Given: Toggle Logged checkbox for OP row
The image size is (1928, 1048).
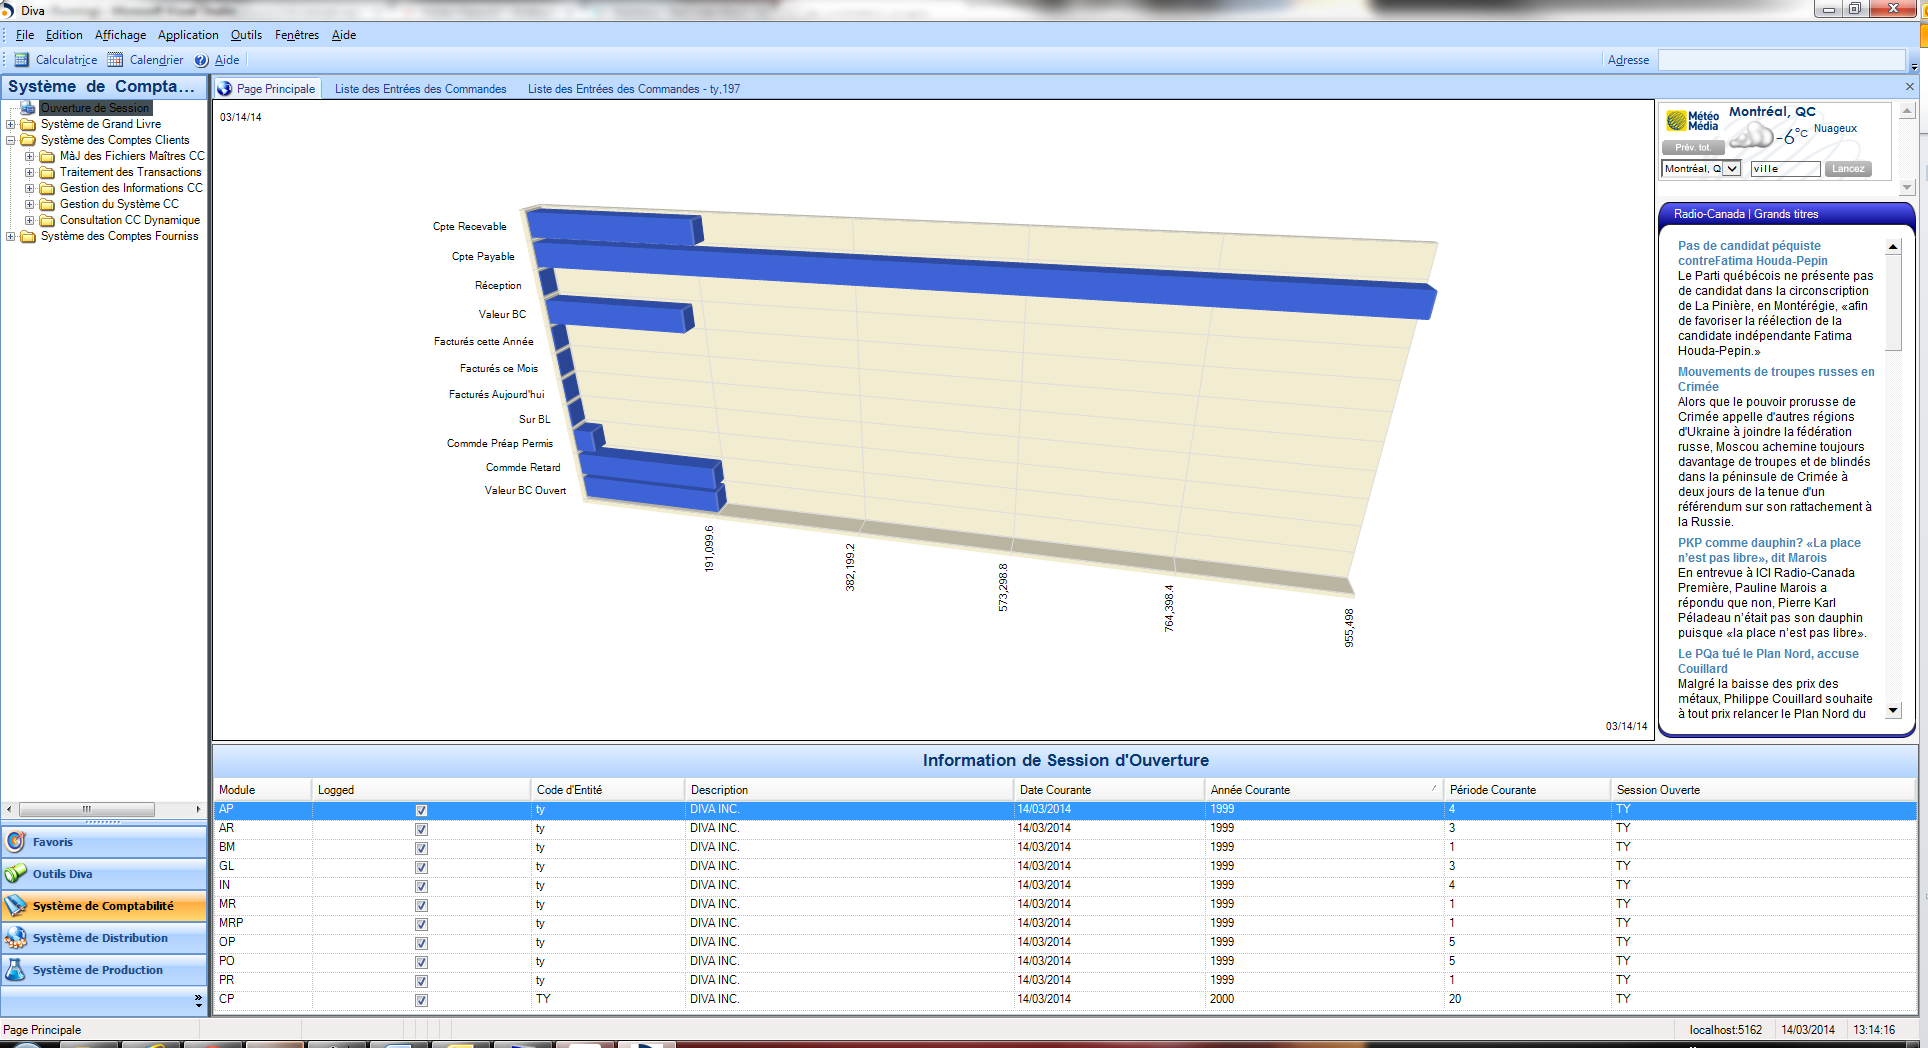Looking at the screenshot, I should click(421, 943).
